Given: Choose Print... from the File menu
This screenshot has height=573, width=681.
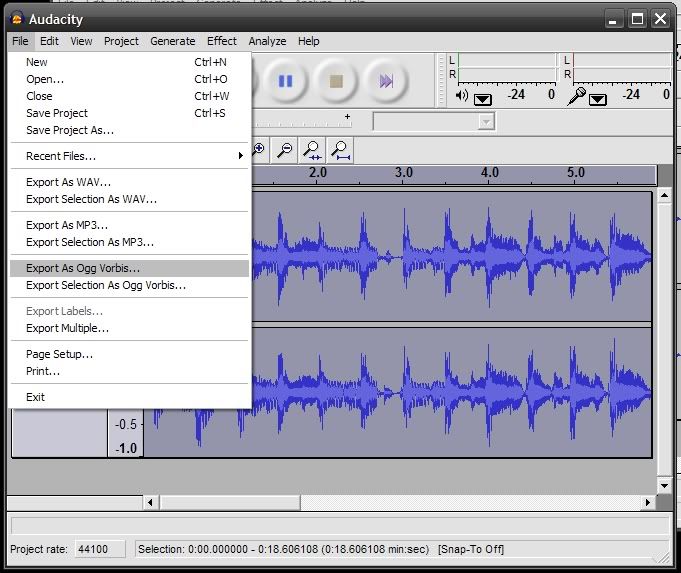Looking at the screenshot, I should click(129, 371).
